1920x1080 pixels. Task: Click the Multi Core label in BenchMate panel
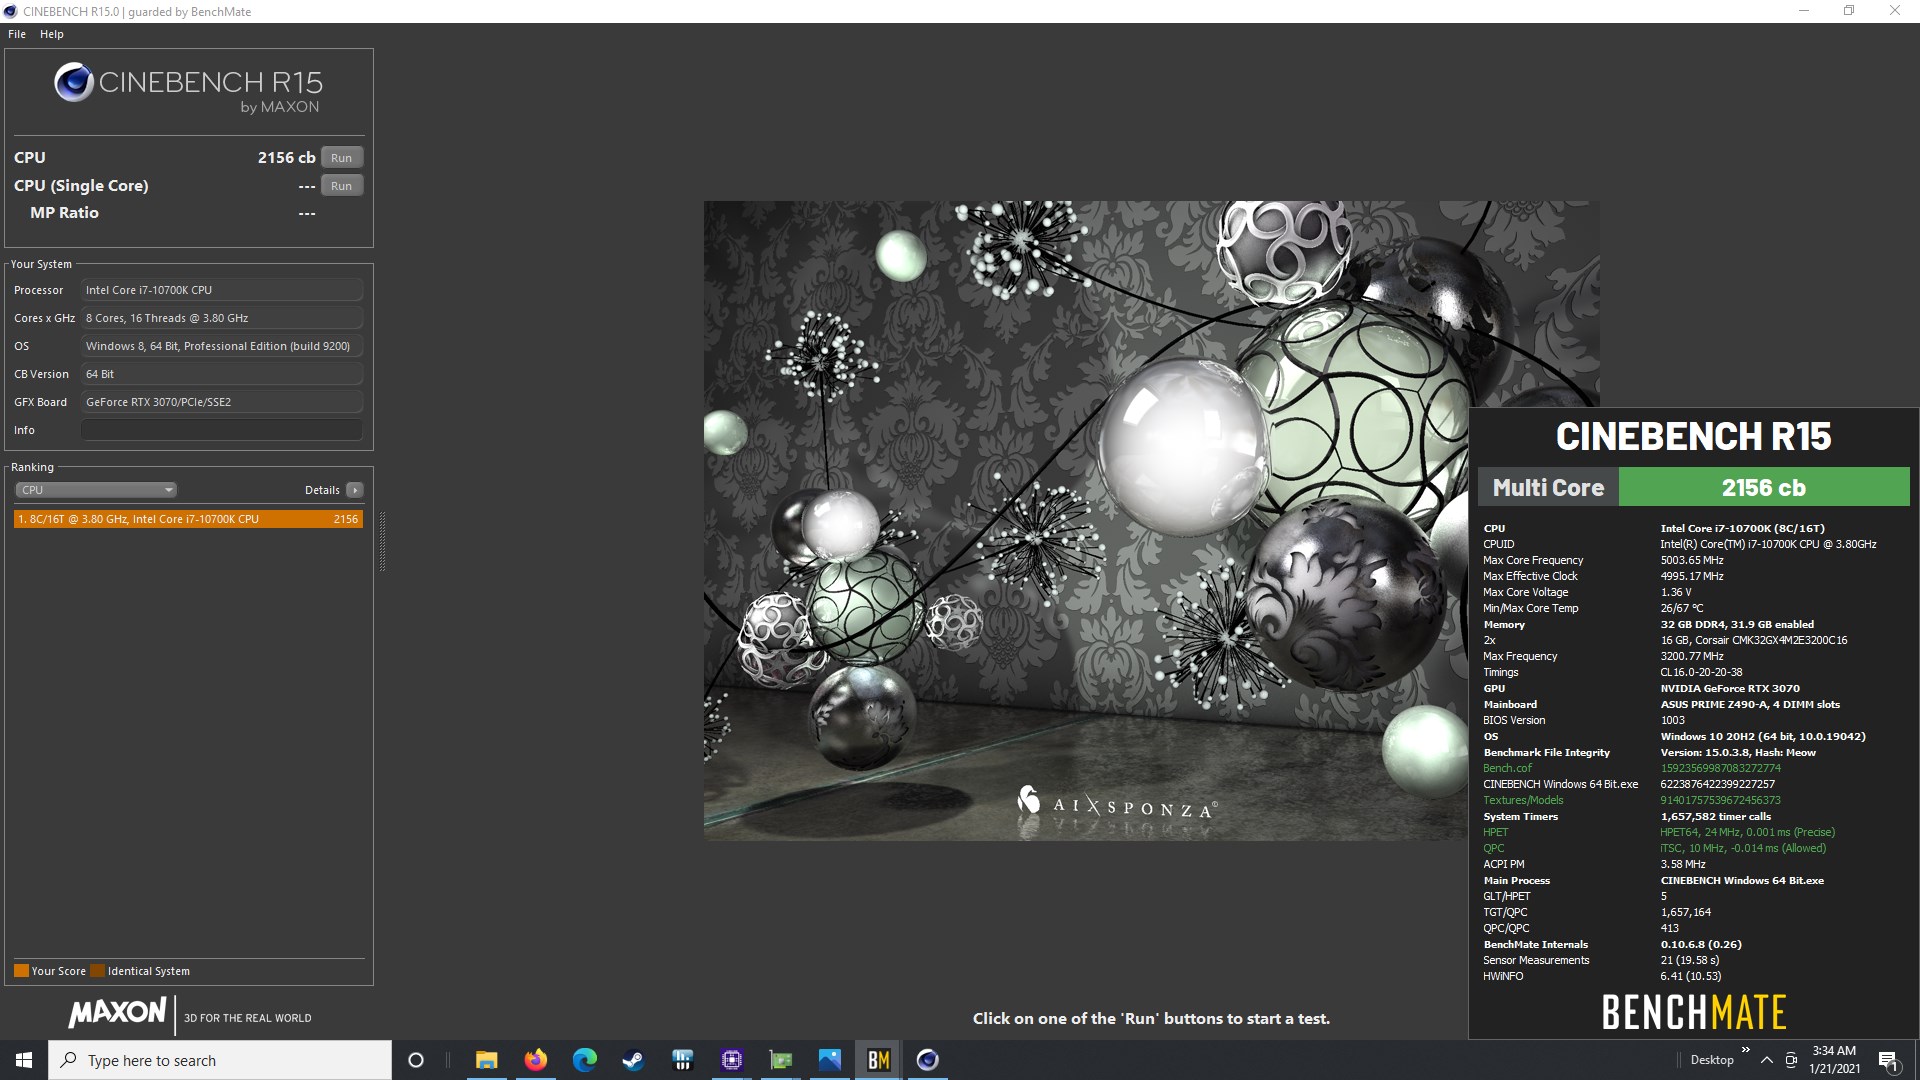[1548, 488]
